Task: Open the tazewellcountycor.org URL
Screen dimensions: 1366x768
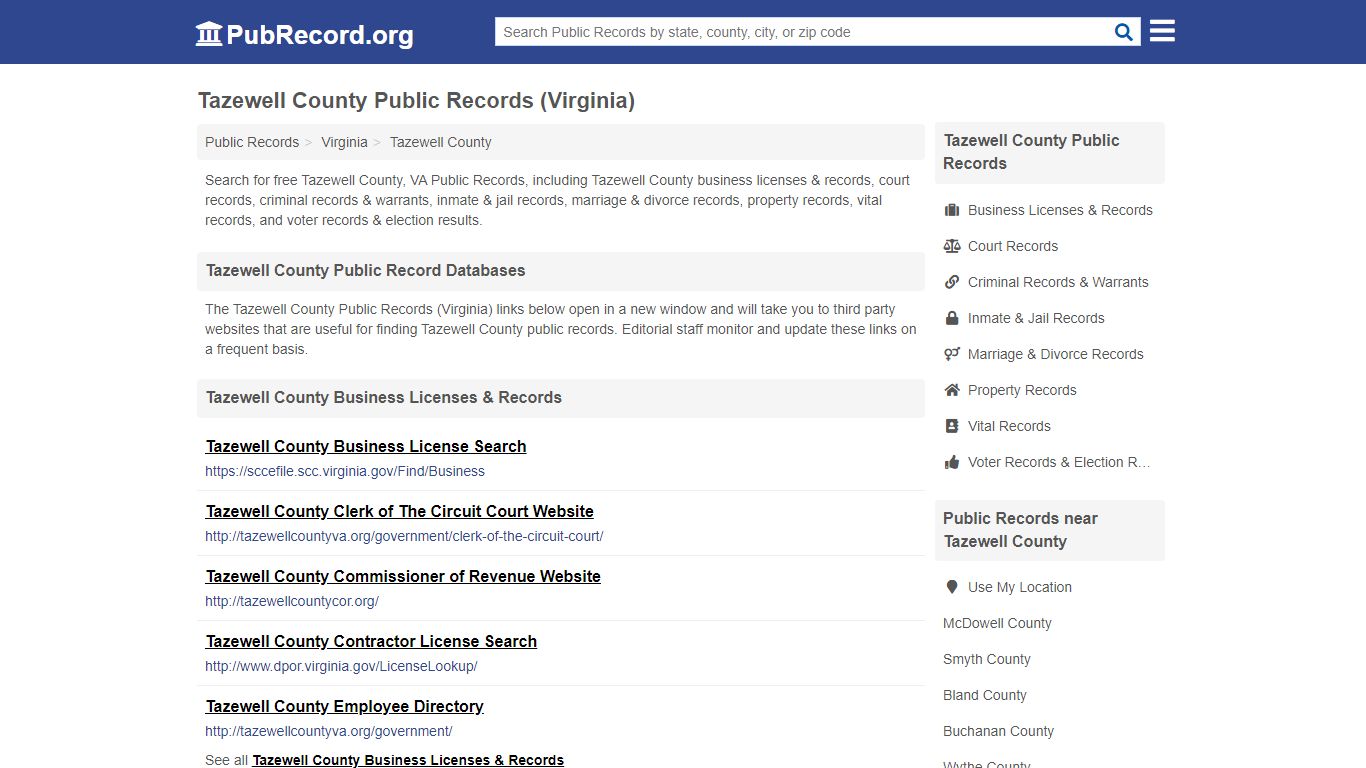Action: pyautogui.click(x=292, y=601)
